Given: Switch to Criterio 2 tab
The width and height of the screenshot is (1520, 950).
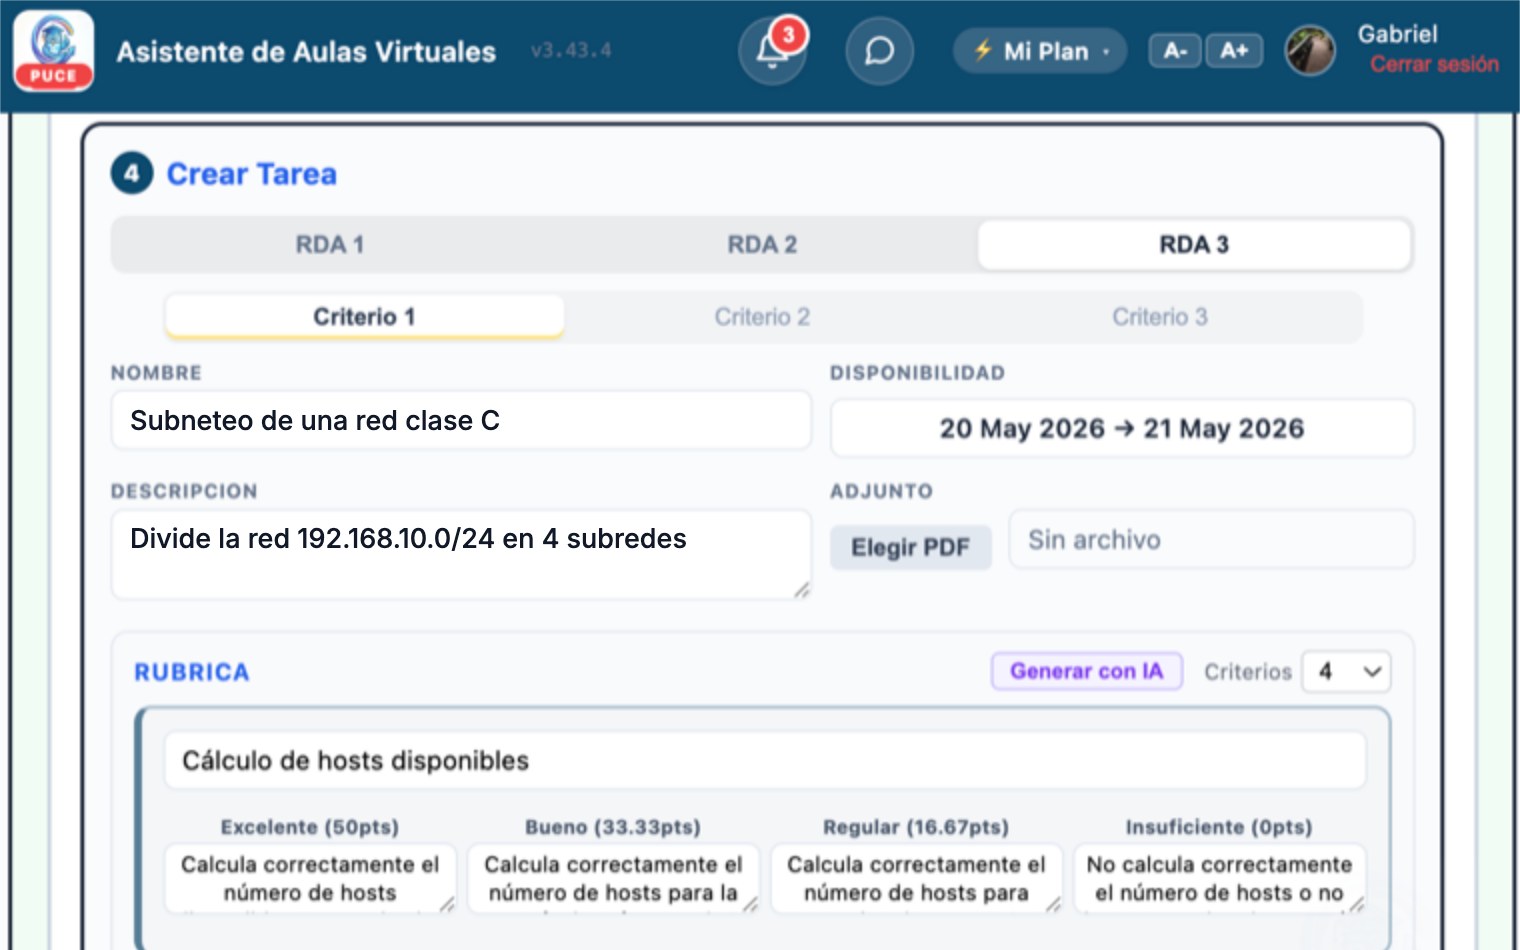Looking at the screenshot, I should click(x=762, y=317).
